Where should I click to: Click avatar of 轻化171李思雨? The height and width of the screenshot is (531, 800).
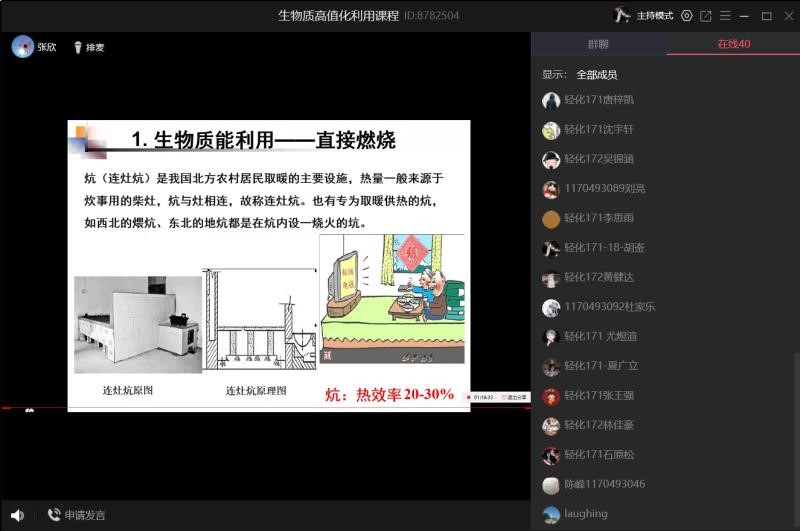(x=551, y=218)
